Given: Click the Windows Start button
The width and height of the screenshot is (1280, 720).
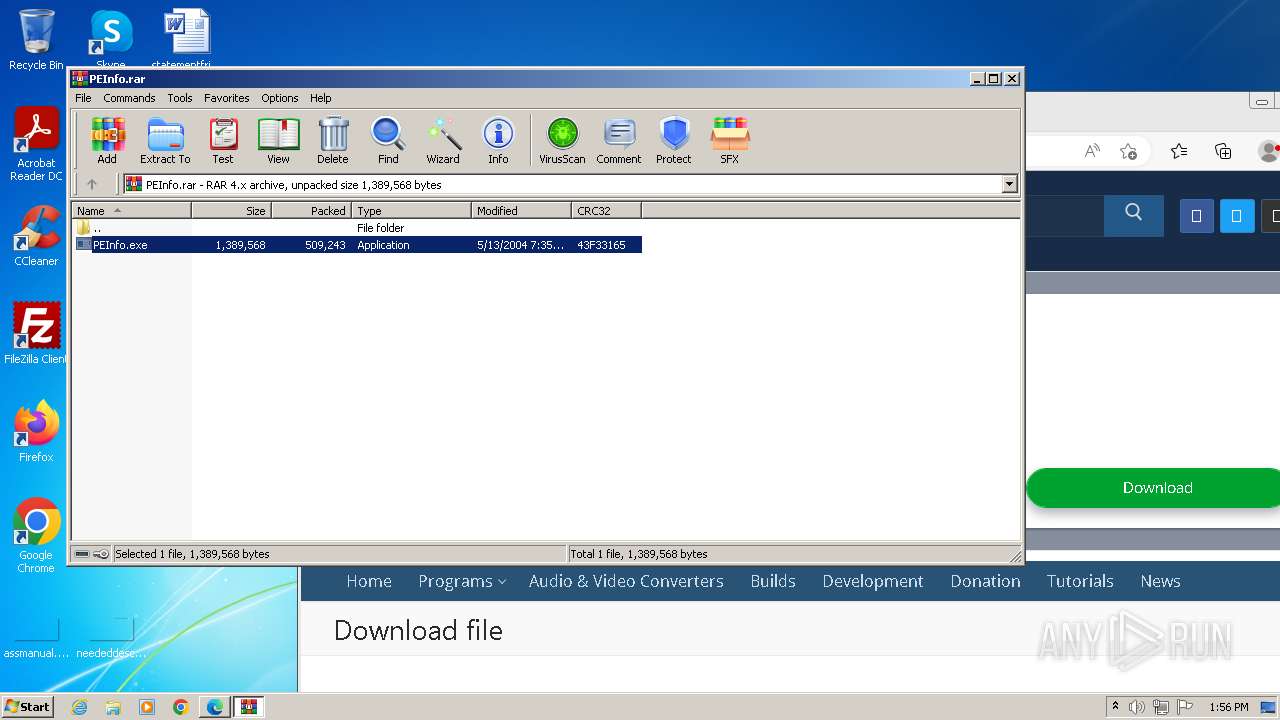Looking at the screenshot, I should coord(27,706).
